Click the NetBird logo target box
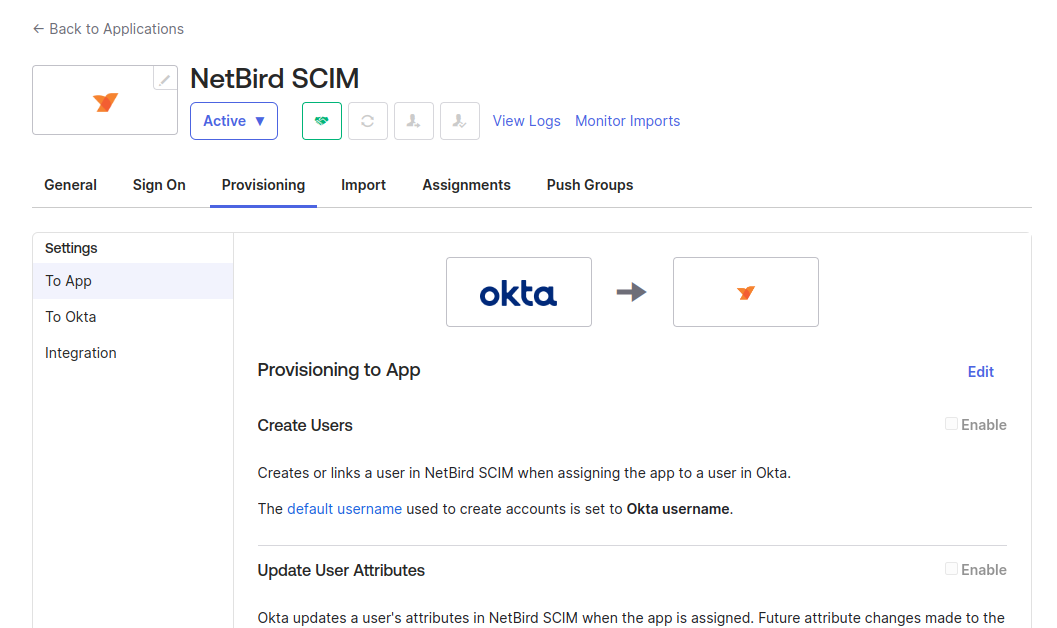 (x=745, y=292)
